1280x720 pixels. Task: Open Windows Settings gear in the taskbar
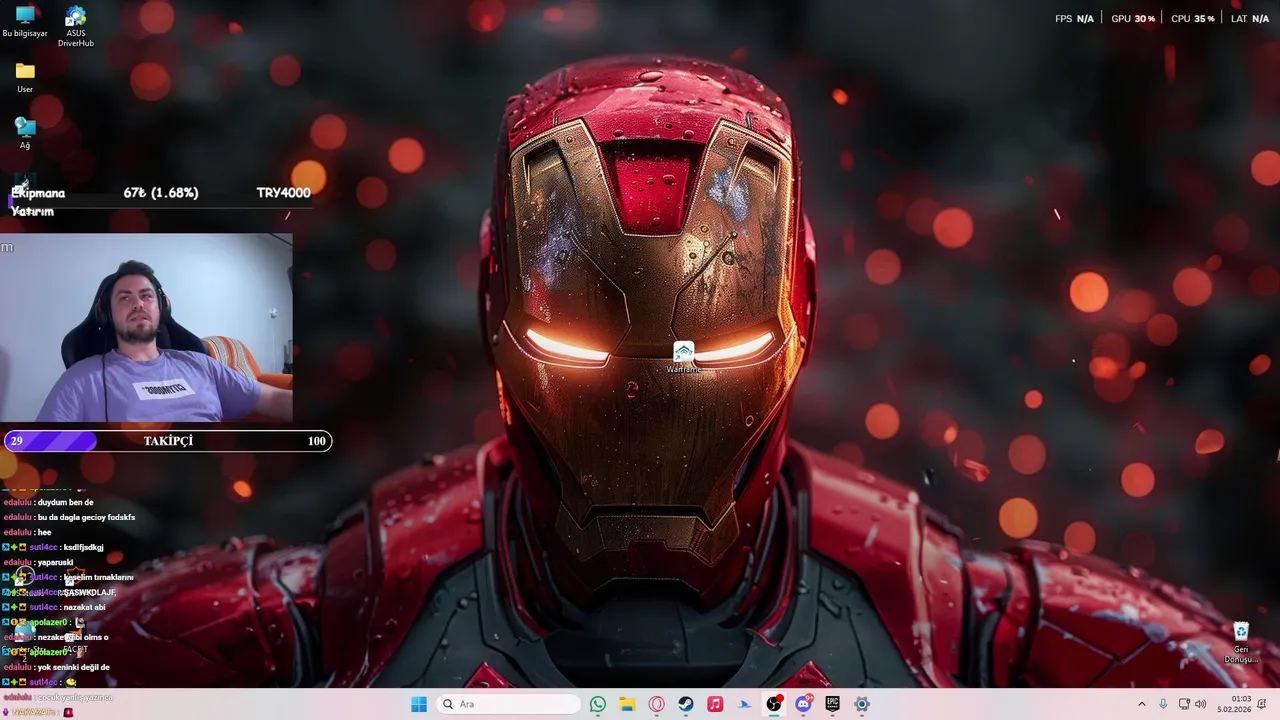(861, 704)
